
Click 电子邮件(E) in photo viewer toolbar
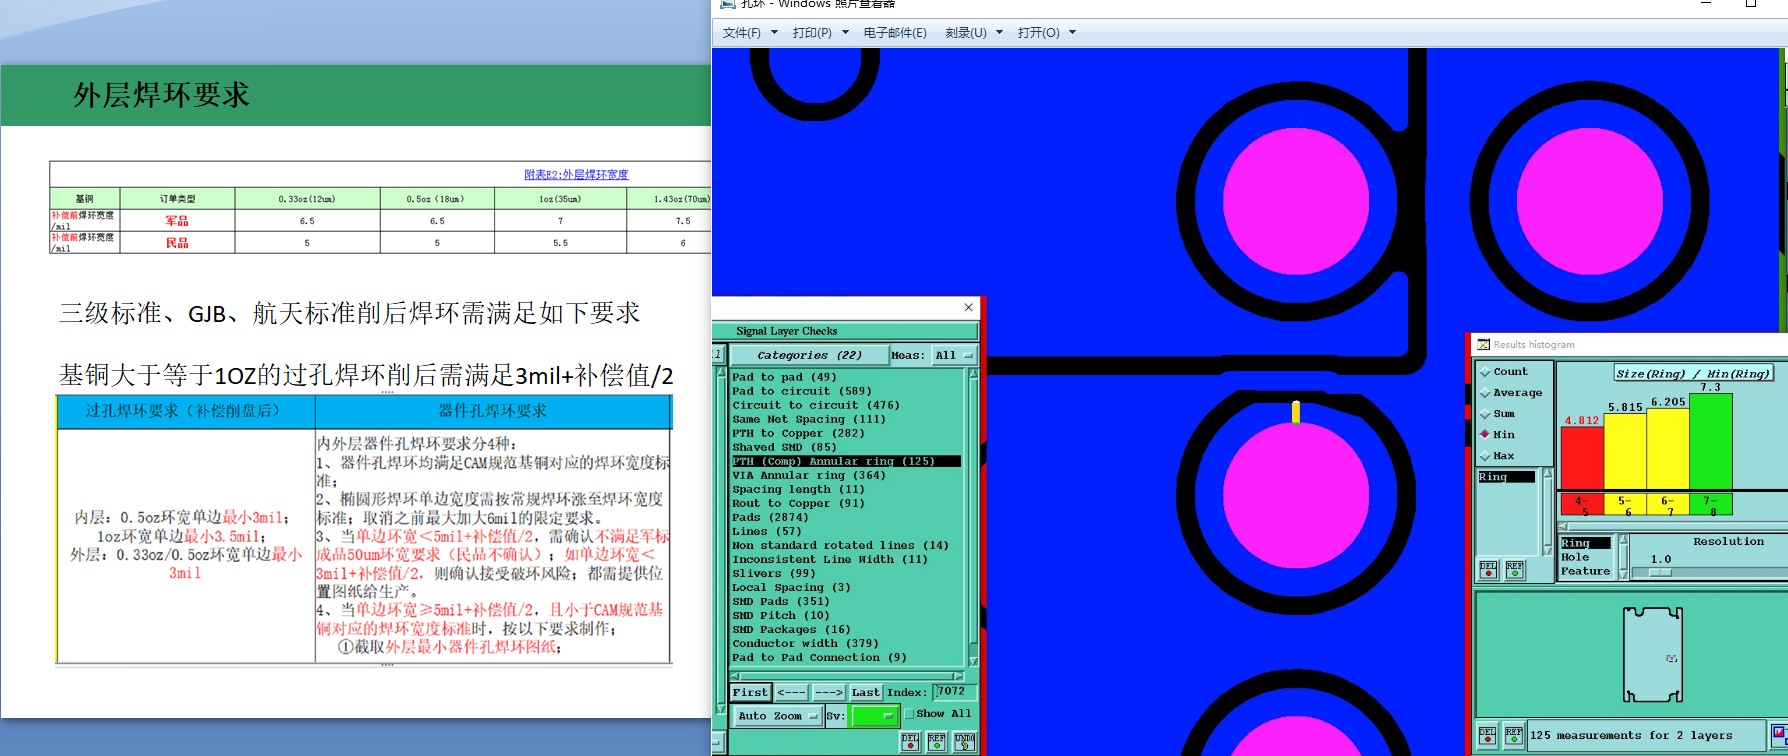[895, 33]
